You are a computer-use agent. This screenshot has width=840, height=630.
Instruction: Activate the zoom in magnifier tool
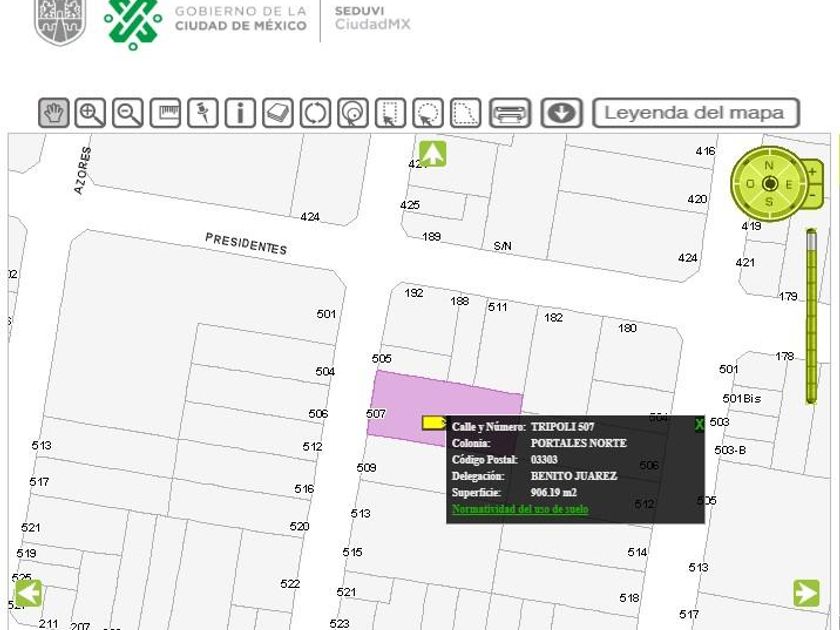tap(90, 113)
